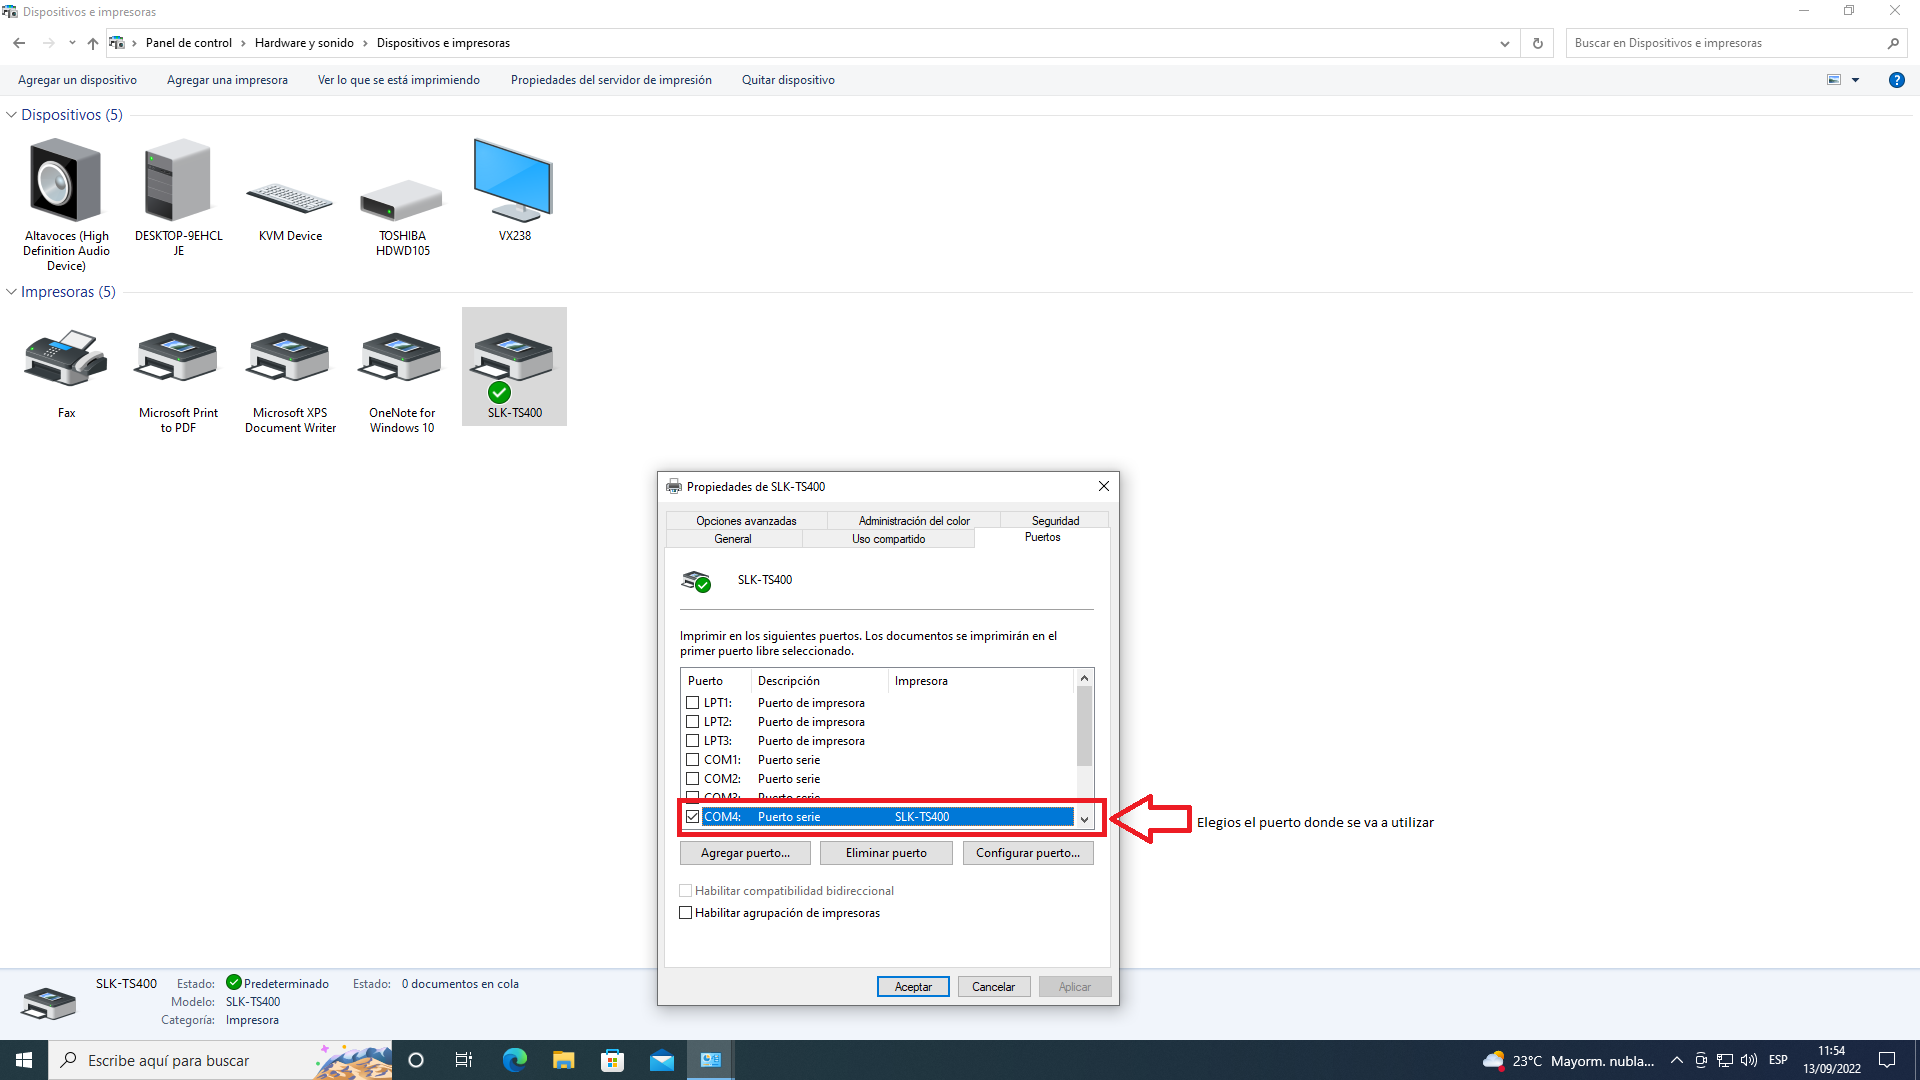This screenshot has width=1920, height=1080.
Task: Enable Habilitar agrupación de impresoras checkbox
Action: (x=686, y=913)
